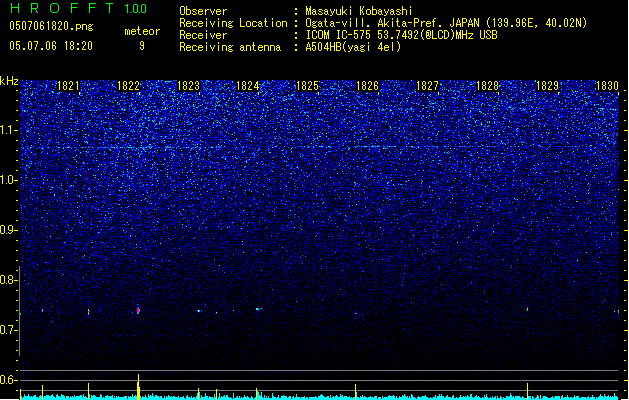Click the 0.6 frequency axis label

coord(8,380)
